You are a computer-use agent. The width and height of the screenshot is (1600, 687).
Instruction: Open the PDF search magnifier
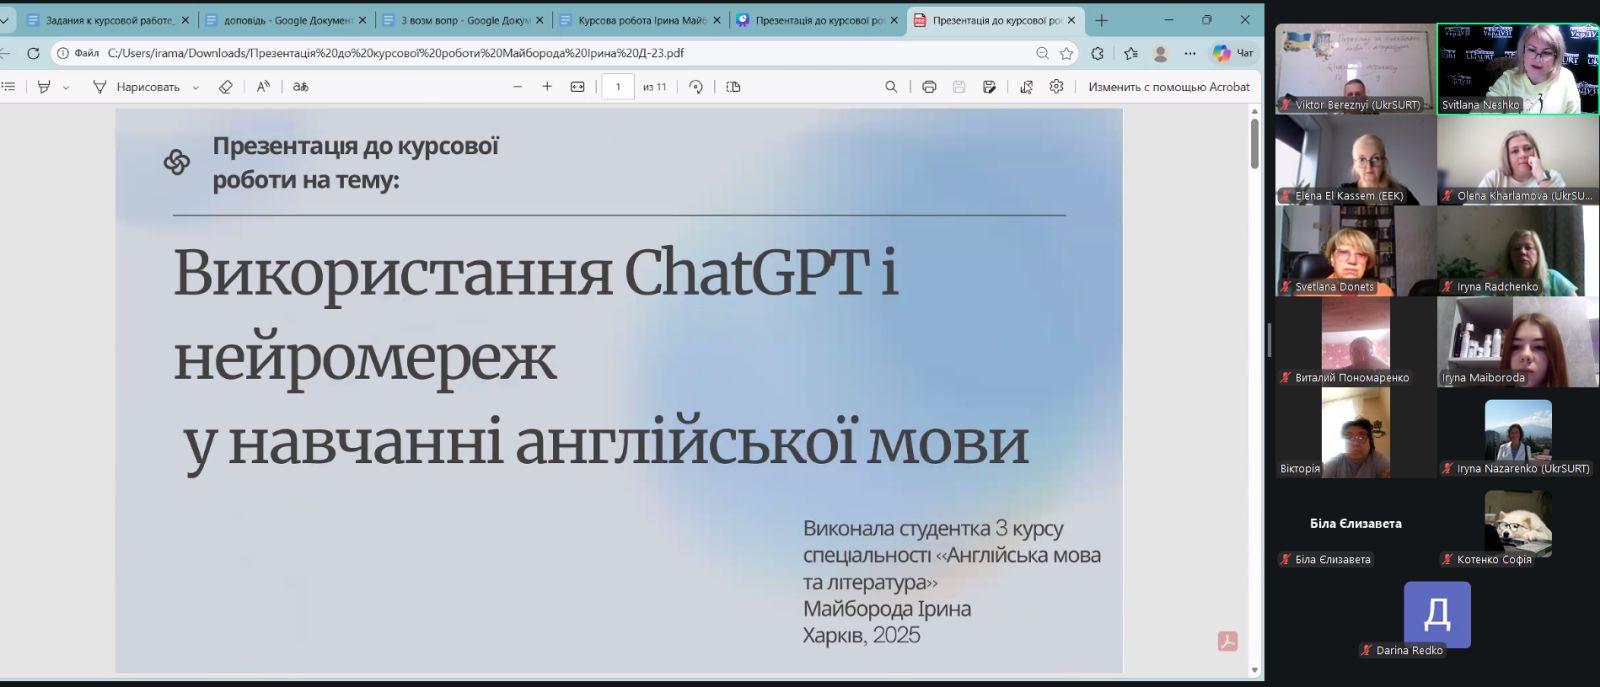tap(891, 87)
